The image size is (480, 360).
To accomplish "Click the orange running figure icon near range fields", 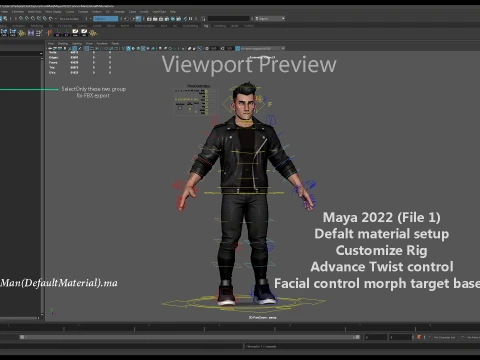I will click(419, 337).
